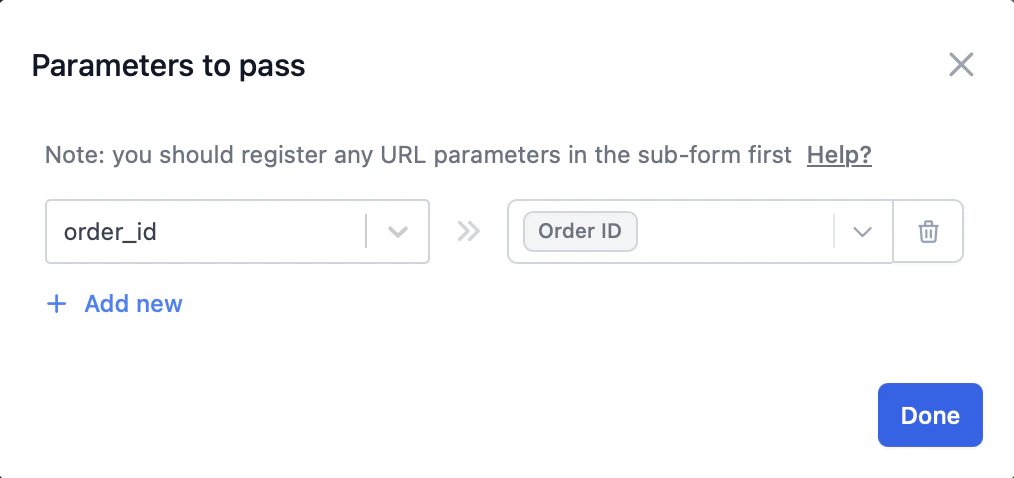Screen dimensions: 1014x478
Task: Select the Order ID tag chip
Action: [x=580, y=232]
